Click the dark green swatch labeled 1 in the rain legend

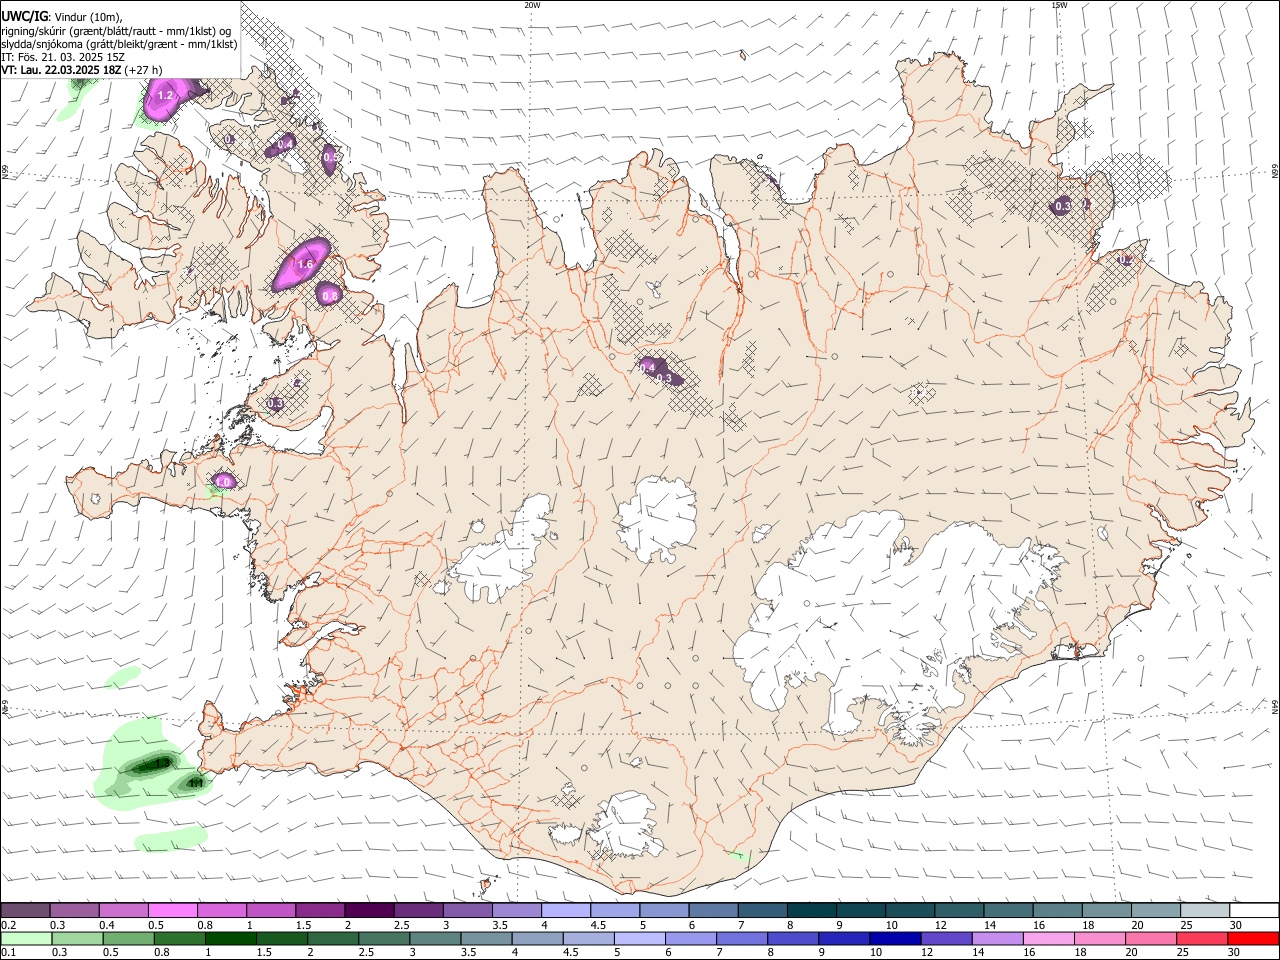[x=230, y=938]
